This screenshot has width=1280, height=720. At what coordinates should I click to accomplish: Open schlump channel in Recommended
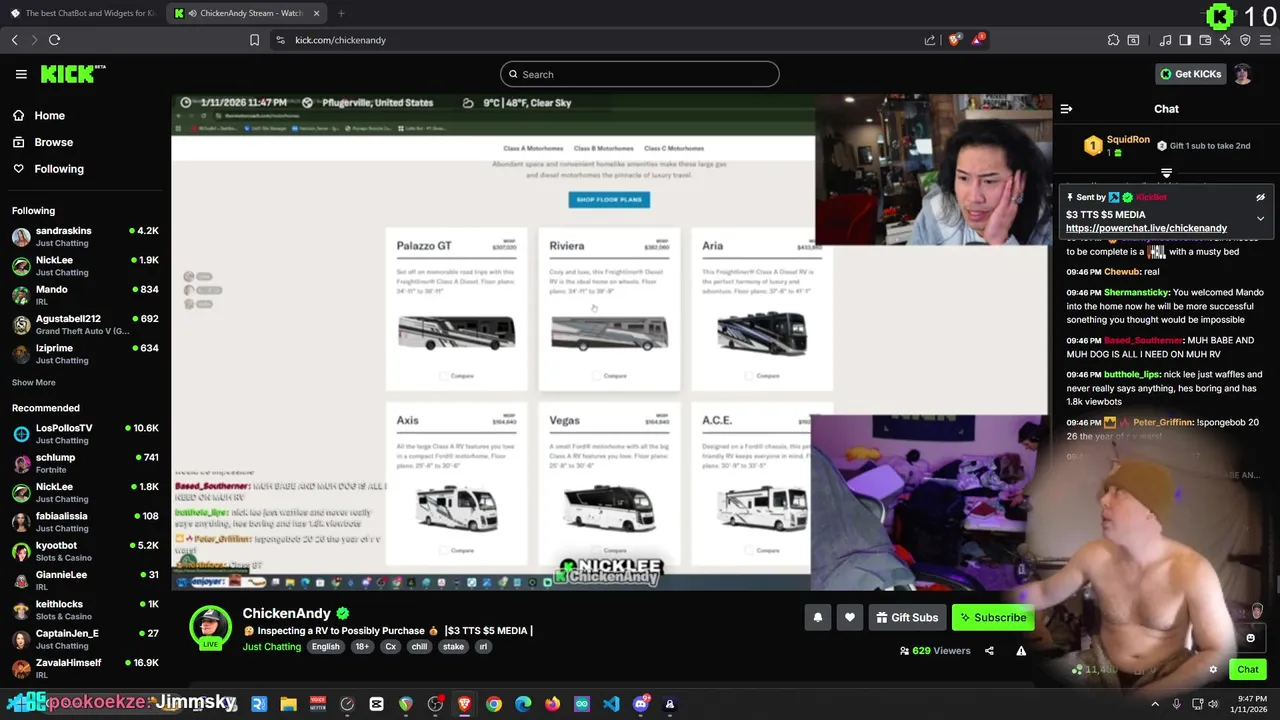[x=85, y=463]
